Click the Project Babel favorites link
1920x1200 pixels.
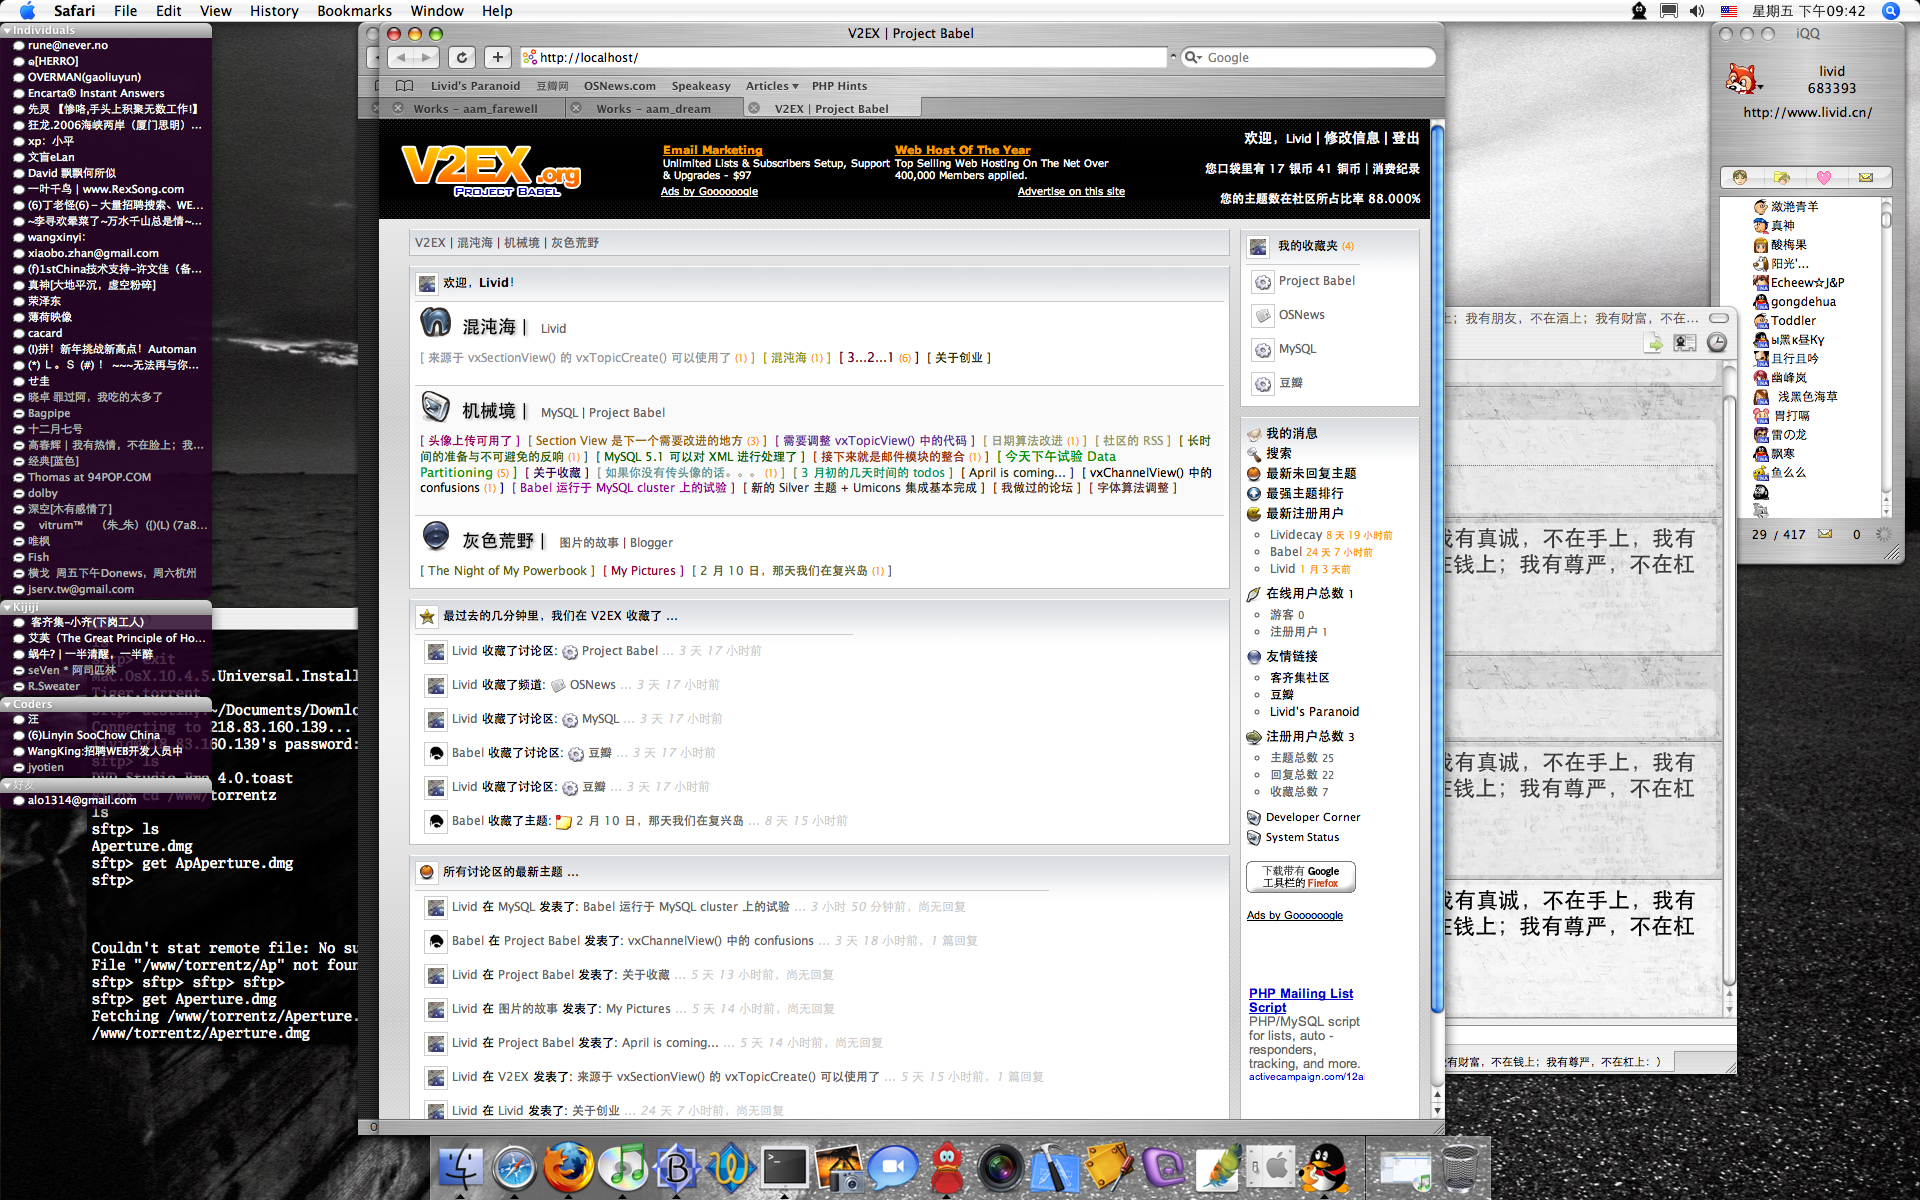[x=1316, y=281]
